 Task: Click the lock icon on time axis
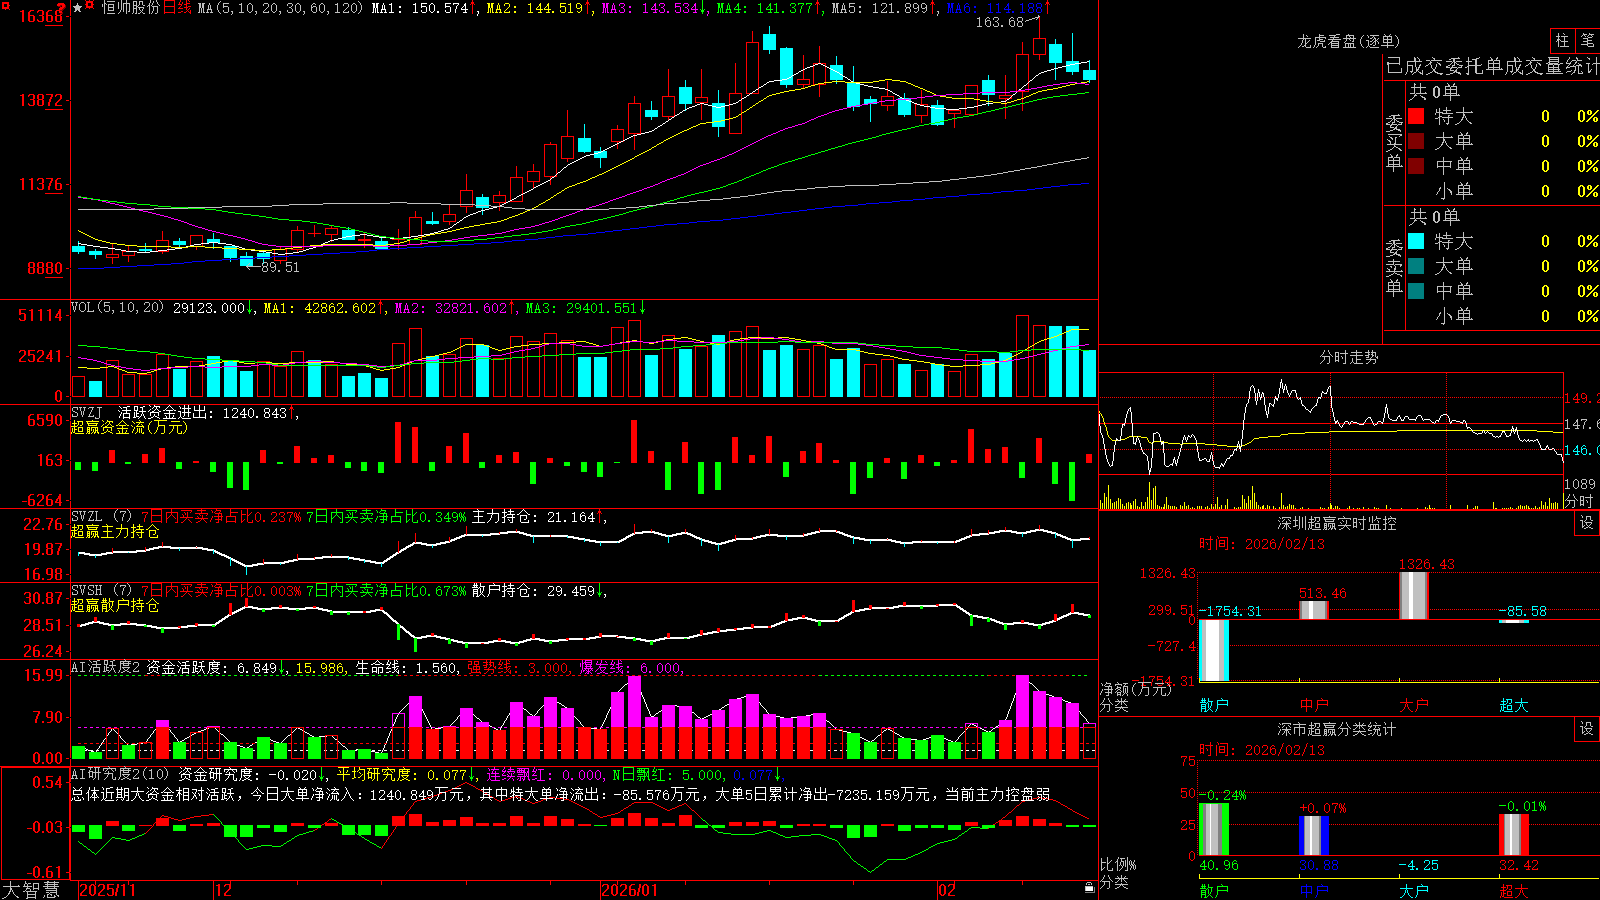tap(1089, 888)
